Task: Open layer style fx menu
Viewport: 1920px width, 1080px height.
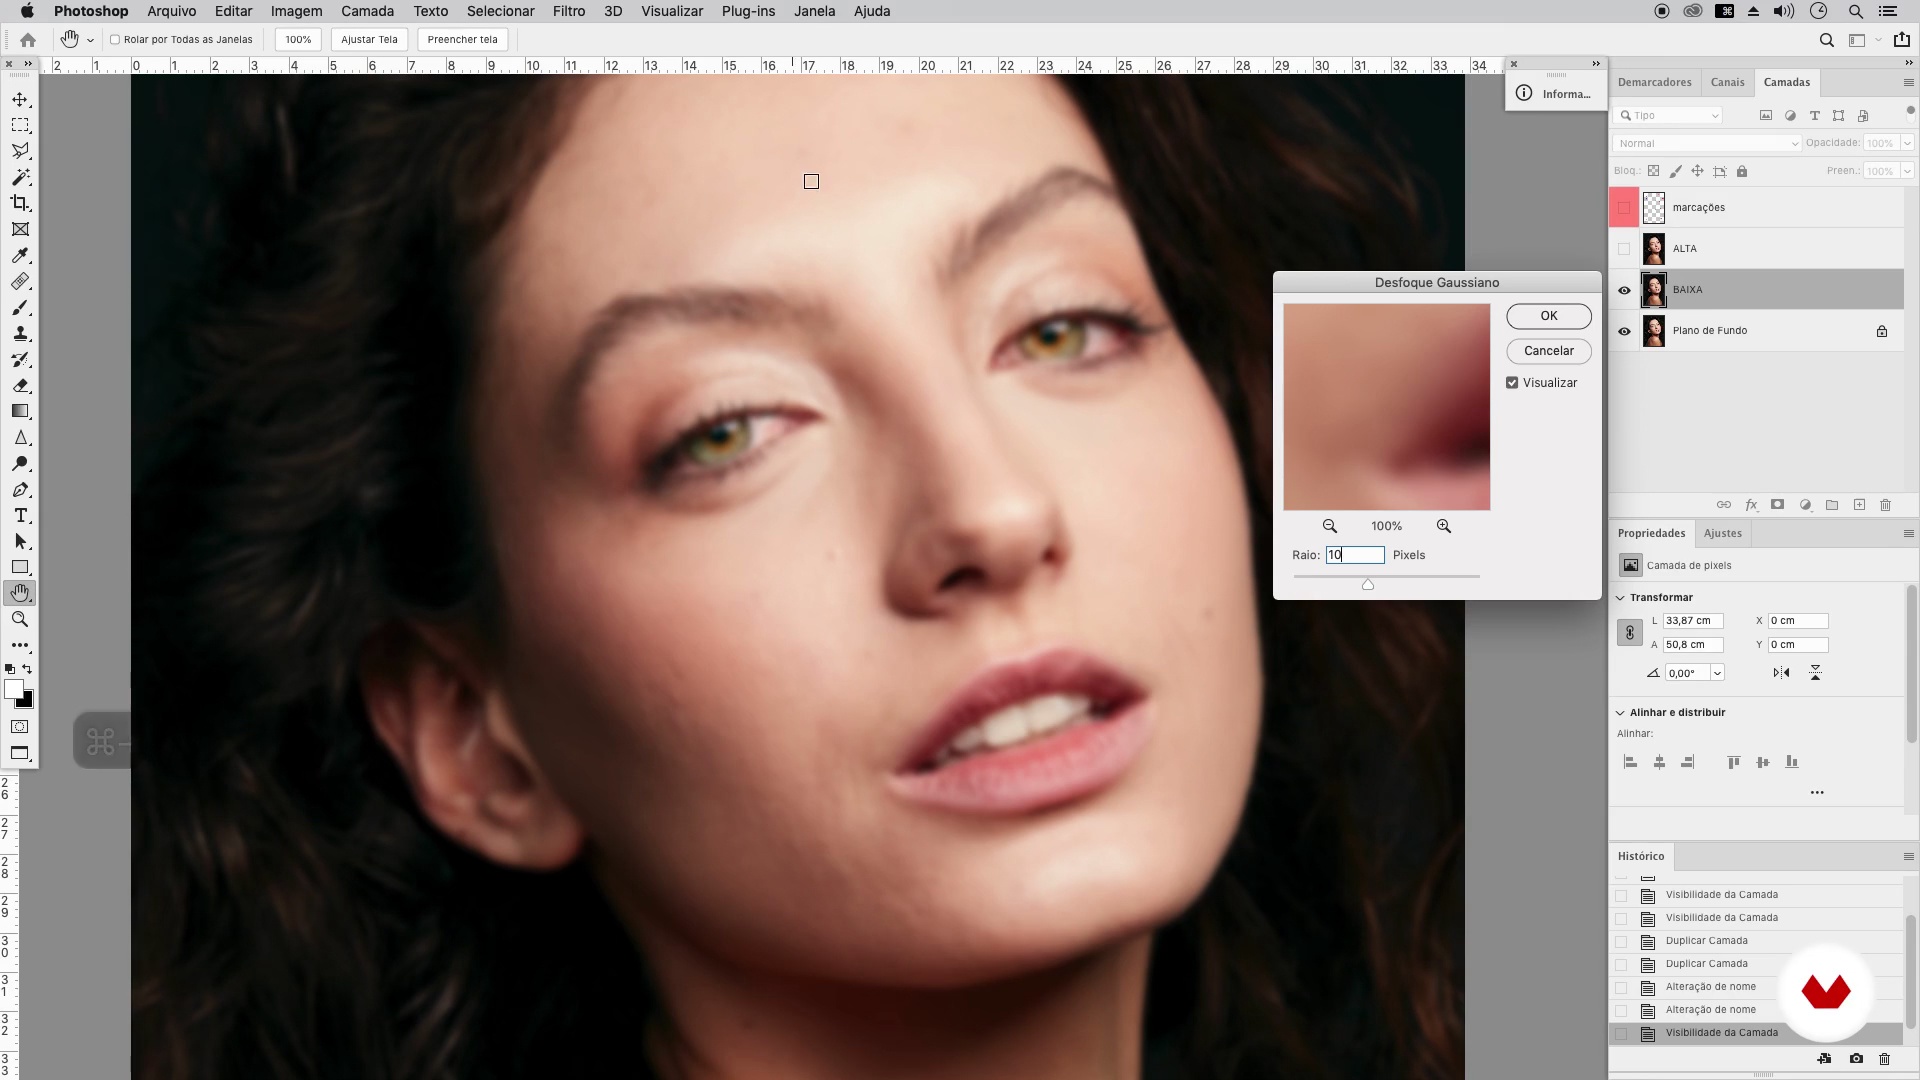Action: tap(1751, 505)
